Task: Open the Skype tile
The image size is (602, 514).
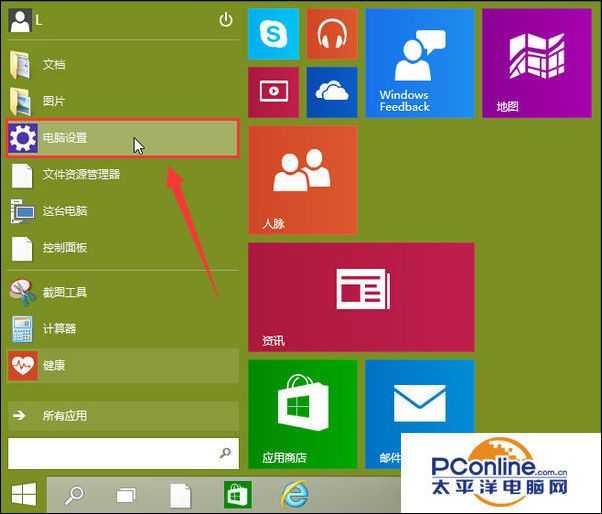Action: click(x=273, y=34)
